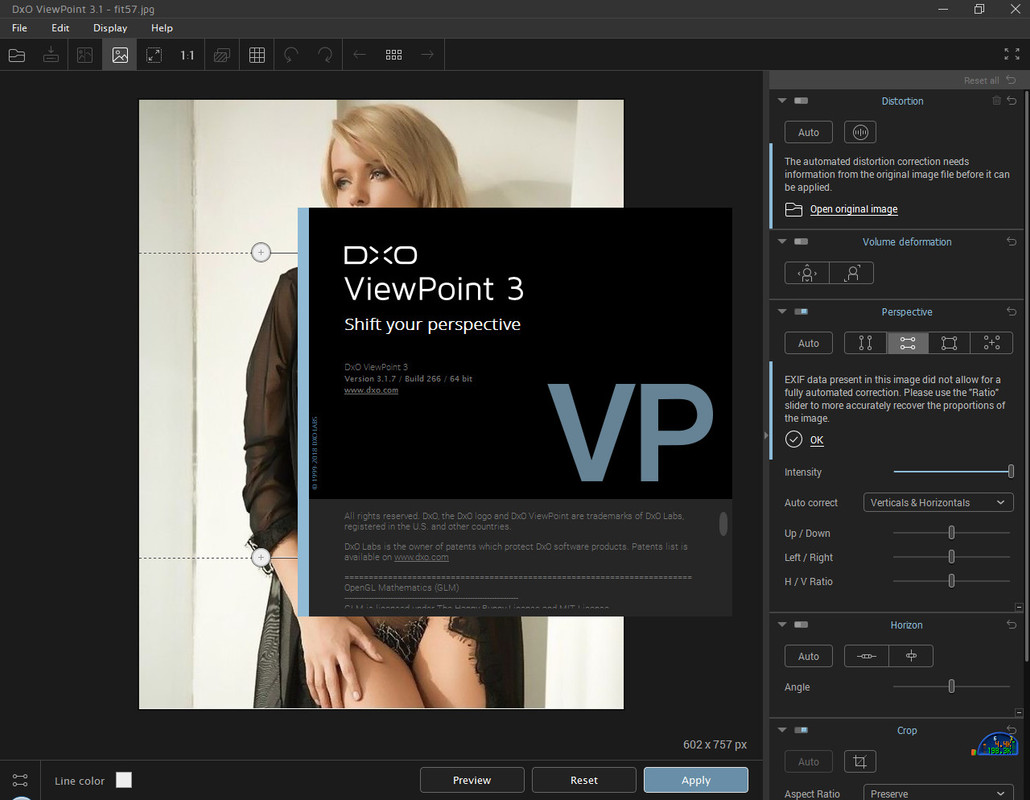The image size is (1030, 800).
Task: Reset the Volume deformation palette
Action: [x=1011, y=242]
